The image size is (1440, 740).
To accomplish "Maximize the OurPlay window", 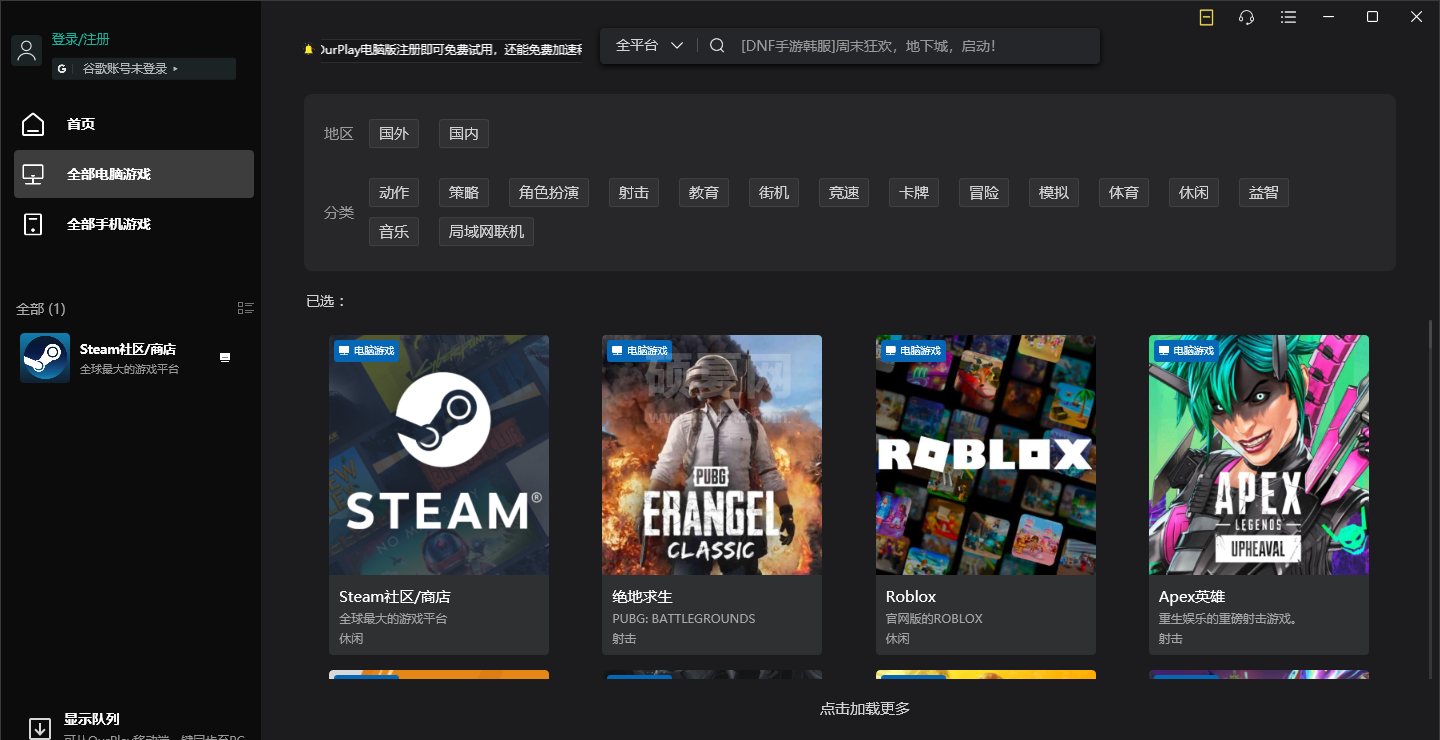I will coord(1373,17).
